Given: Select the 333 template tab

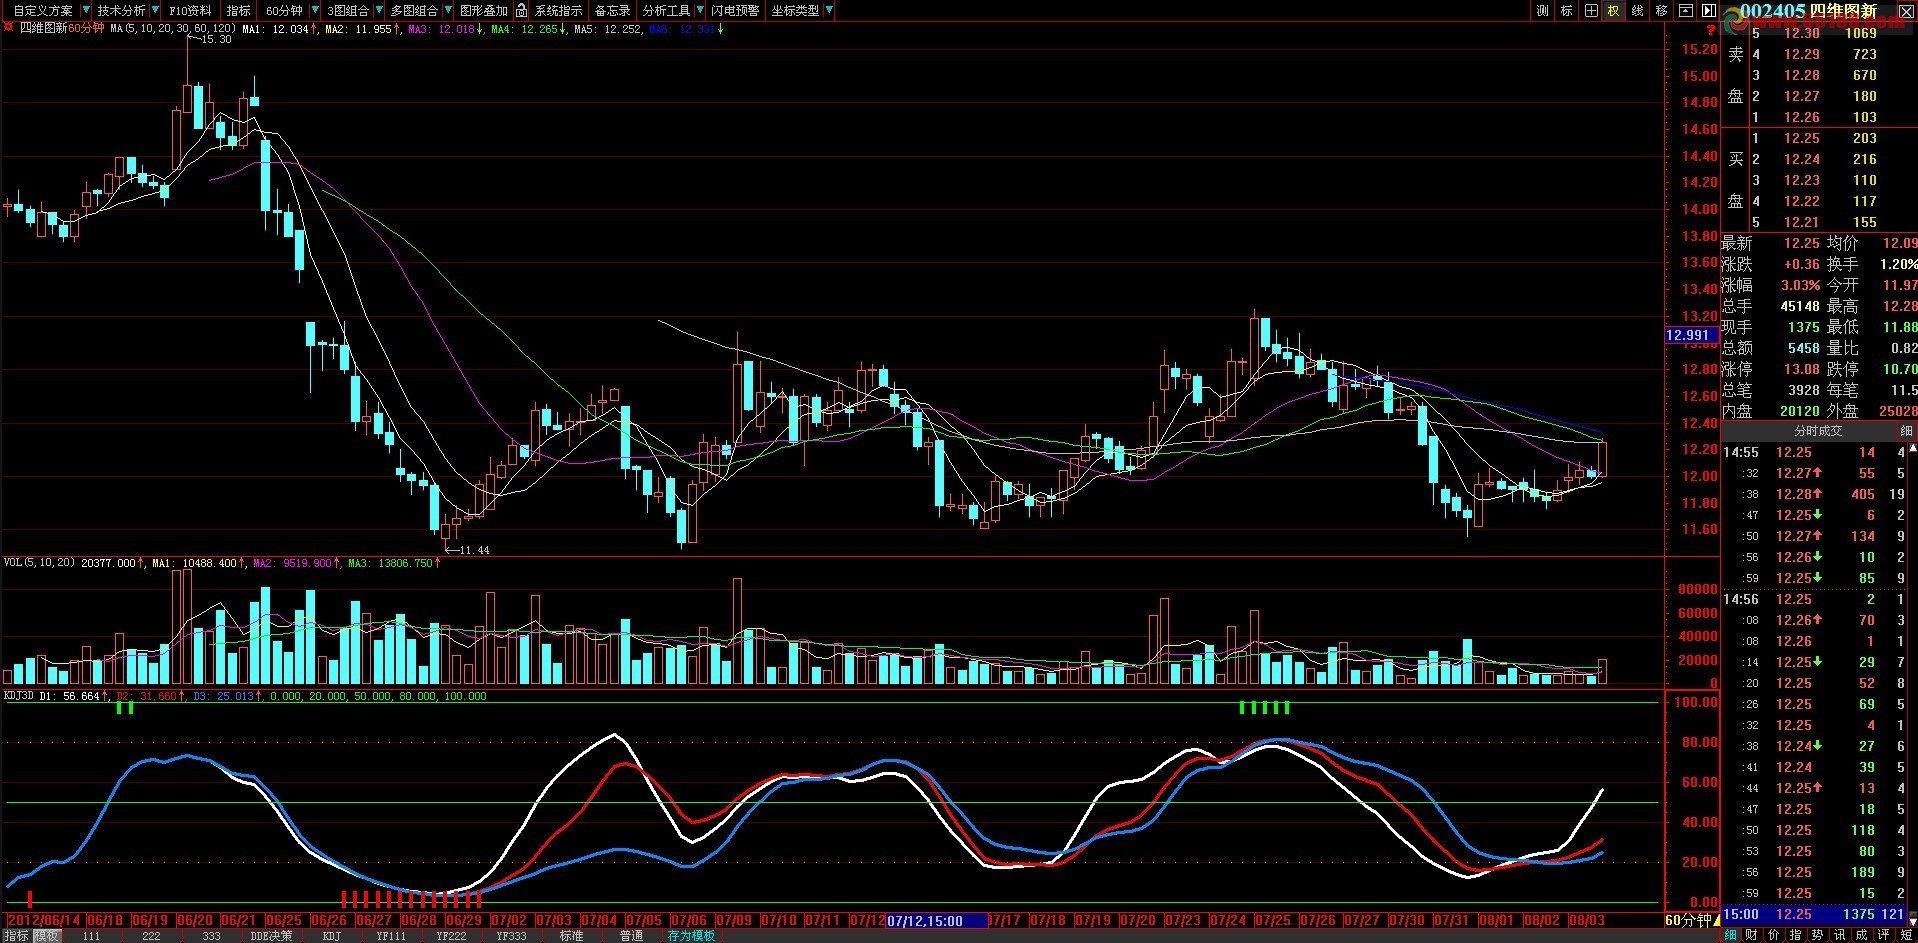Looking at the screenshot, I should pos(211,936).
